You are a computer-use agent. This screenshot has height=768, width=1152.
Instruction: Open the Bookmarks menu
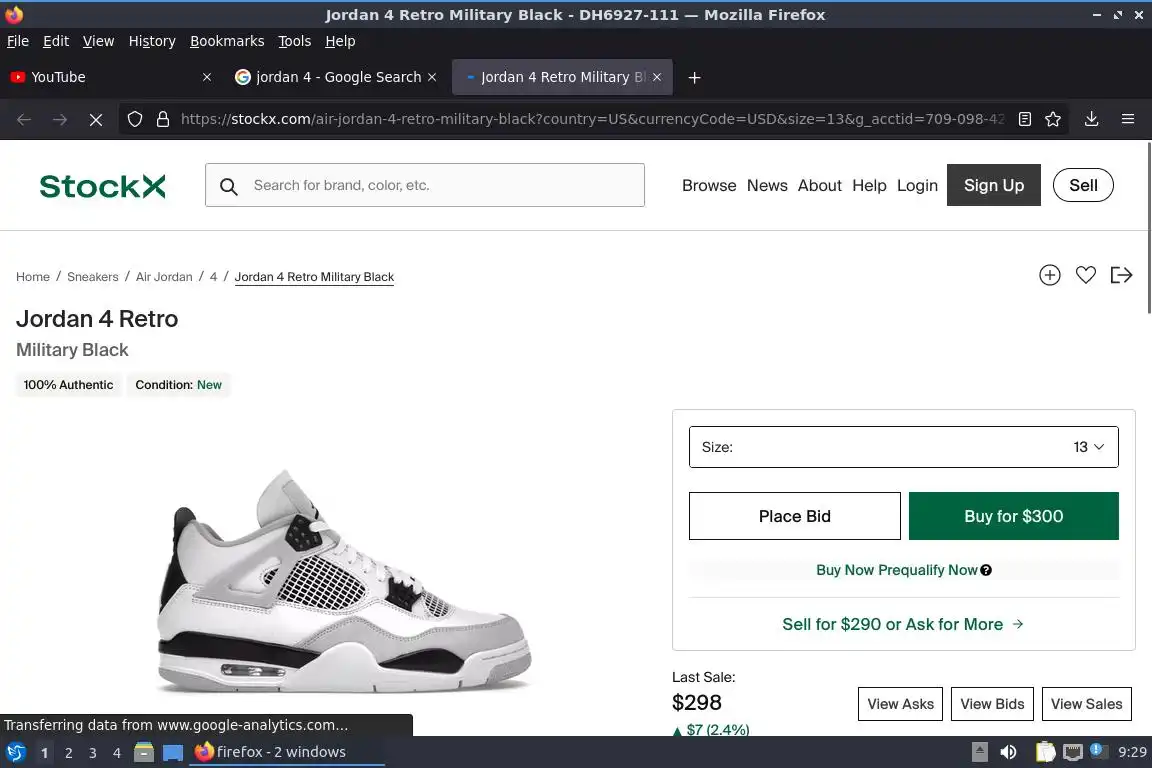click(x=227, y=41)
